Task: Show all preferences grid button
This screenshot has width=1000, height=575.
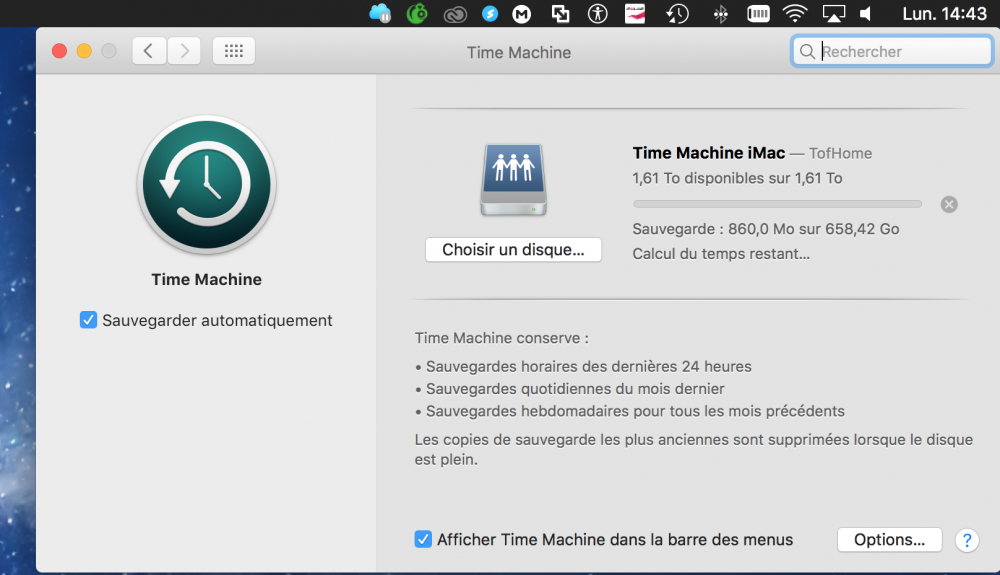Action: pos(233,51)
